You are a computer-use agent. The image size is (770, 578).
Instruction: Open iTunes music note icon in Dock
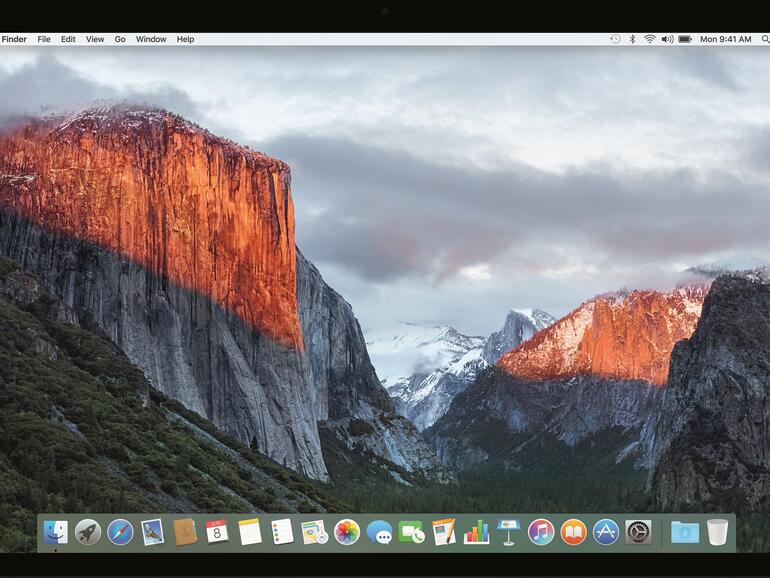541,532
